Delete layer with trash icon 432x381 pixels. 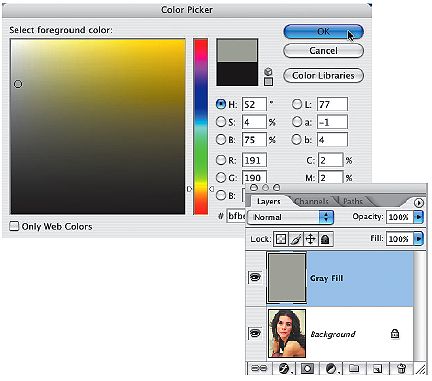click(402, 368)
